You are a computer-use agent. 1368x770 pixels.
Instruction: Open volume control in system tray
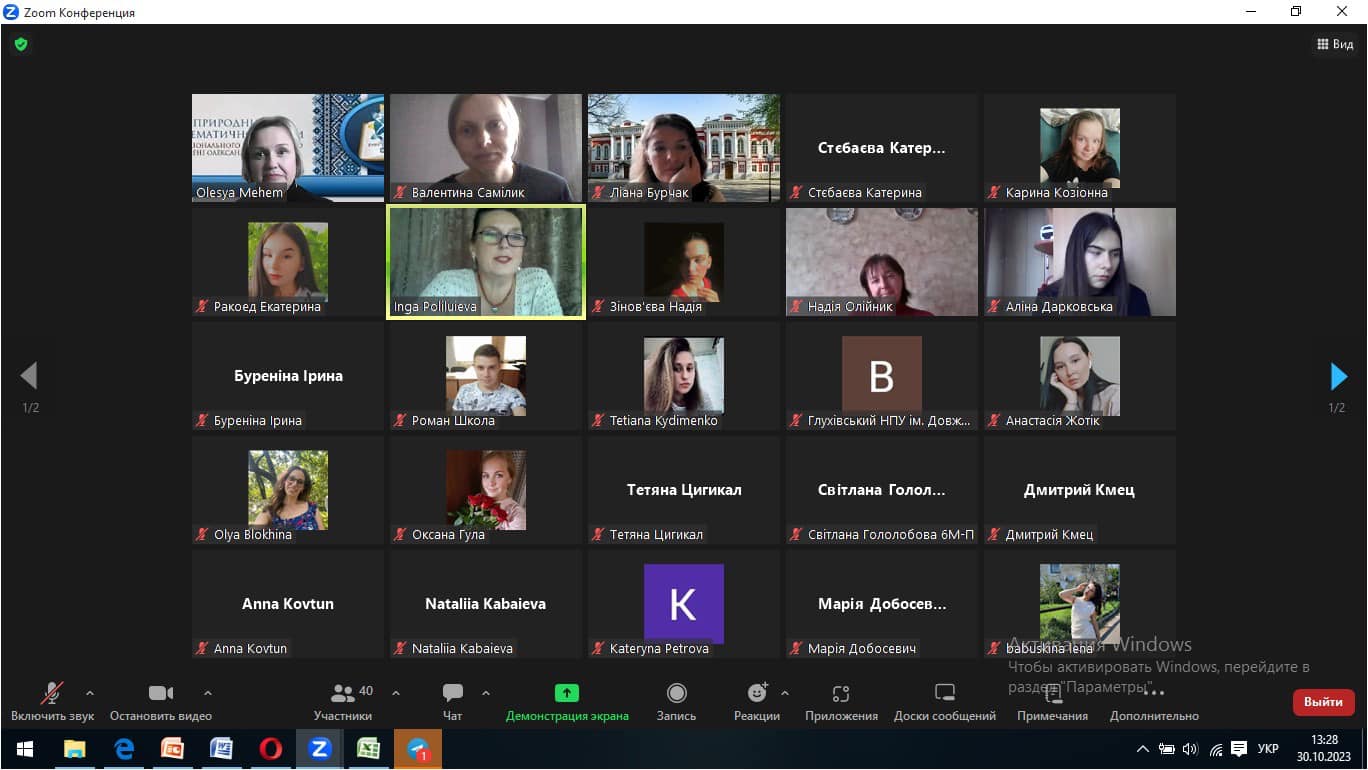(x=1190, y=749)
